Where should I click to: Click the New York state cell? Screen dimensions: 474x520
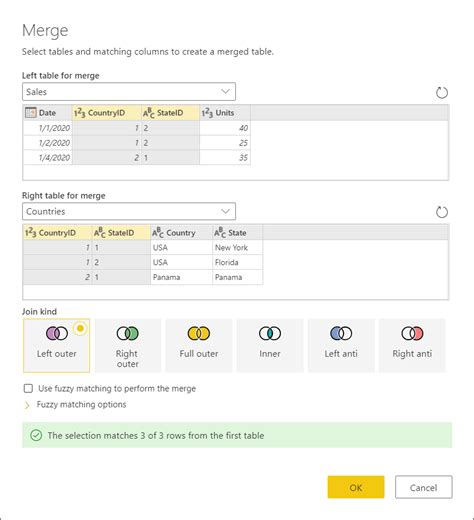[x=237, y=248]
